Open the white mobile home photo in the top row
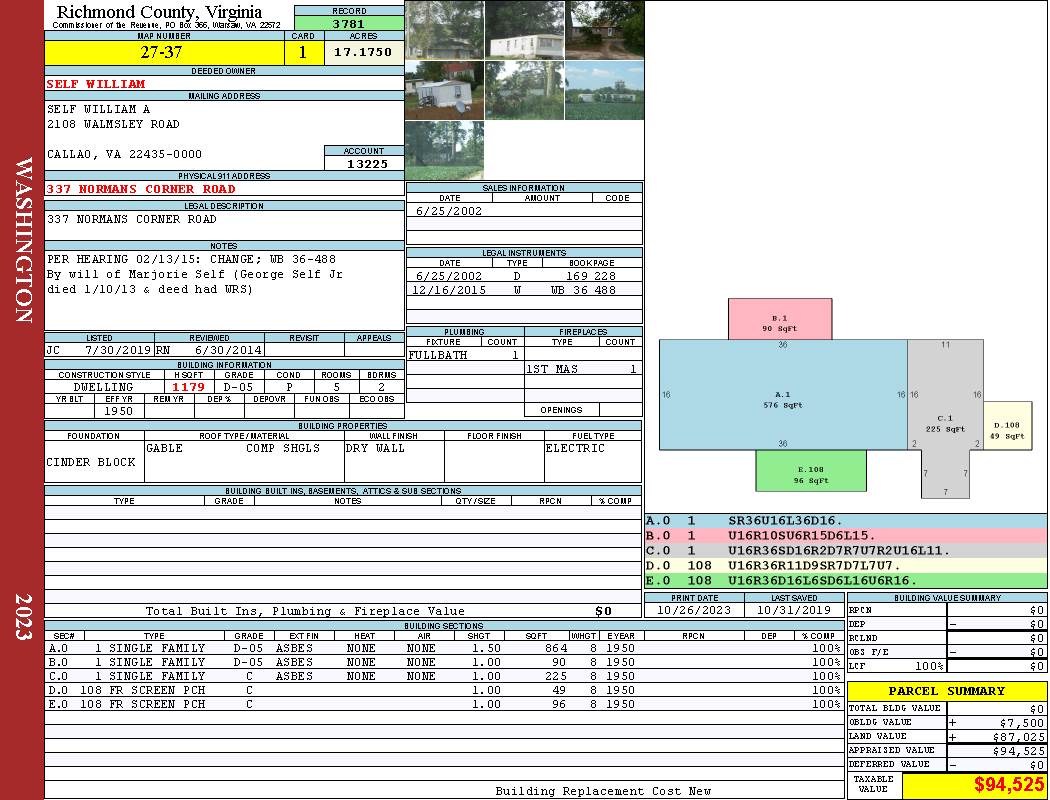The height and width of the screenshot is (800, 1050). coord(524,29)
